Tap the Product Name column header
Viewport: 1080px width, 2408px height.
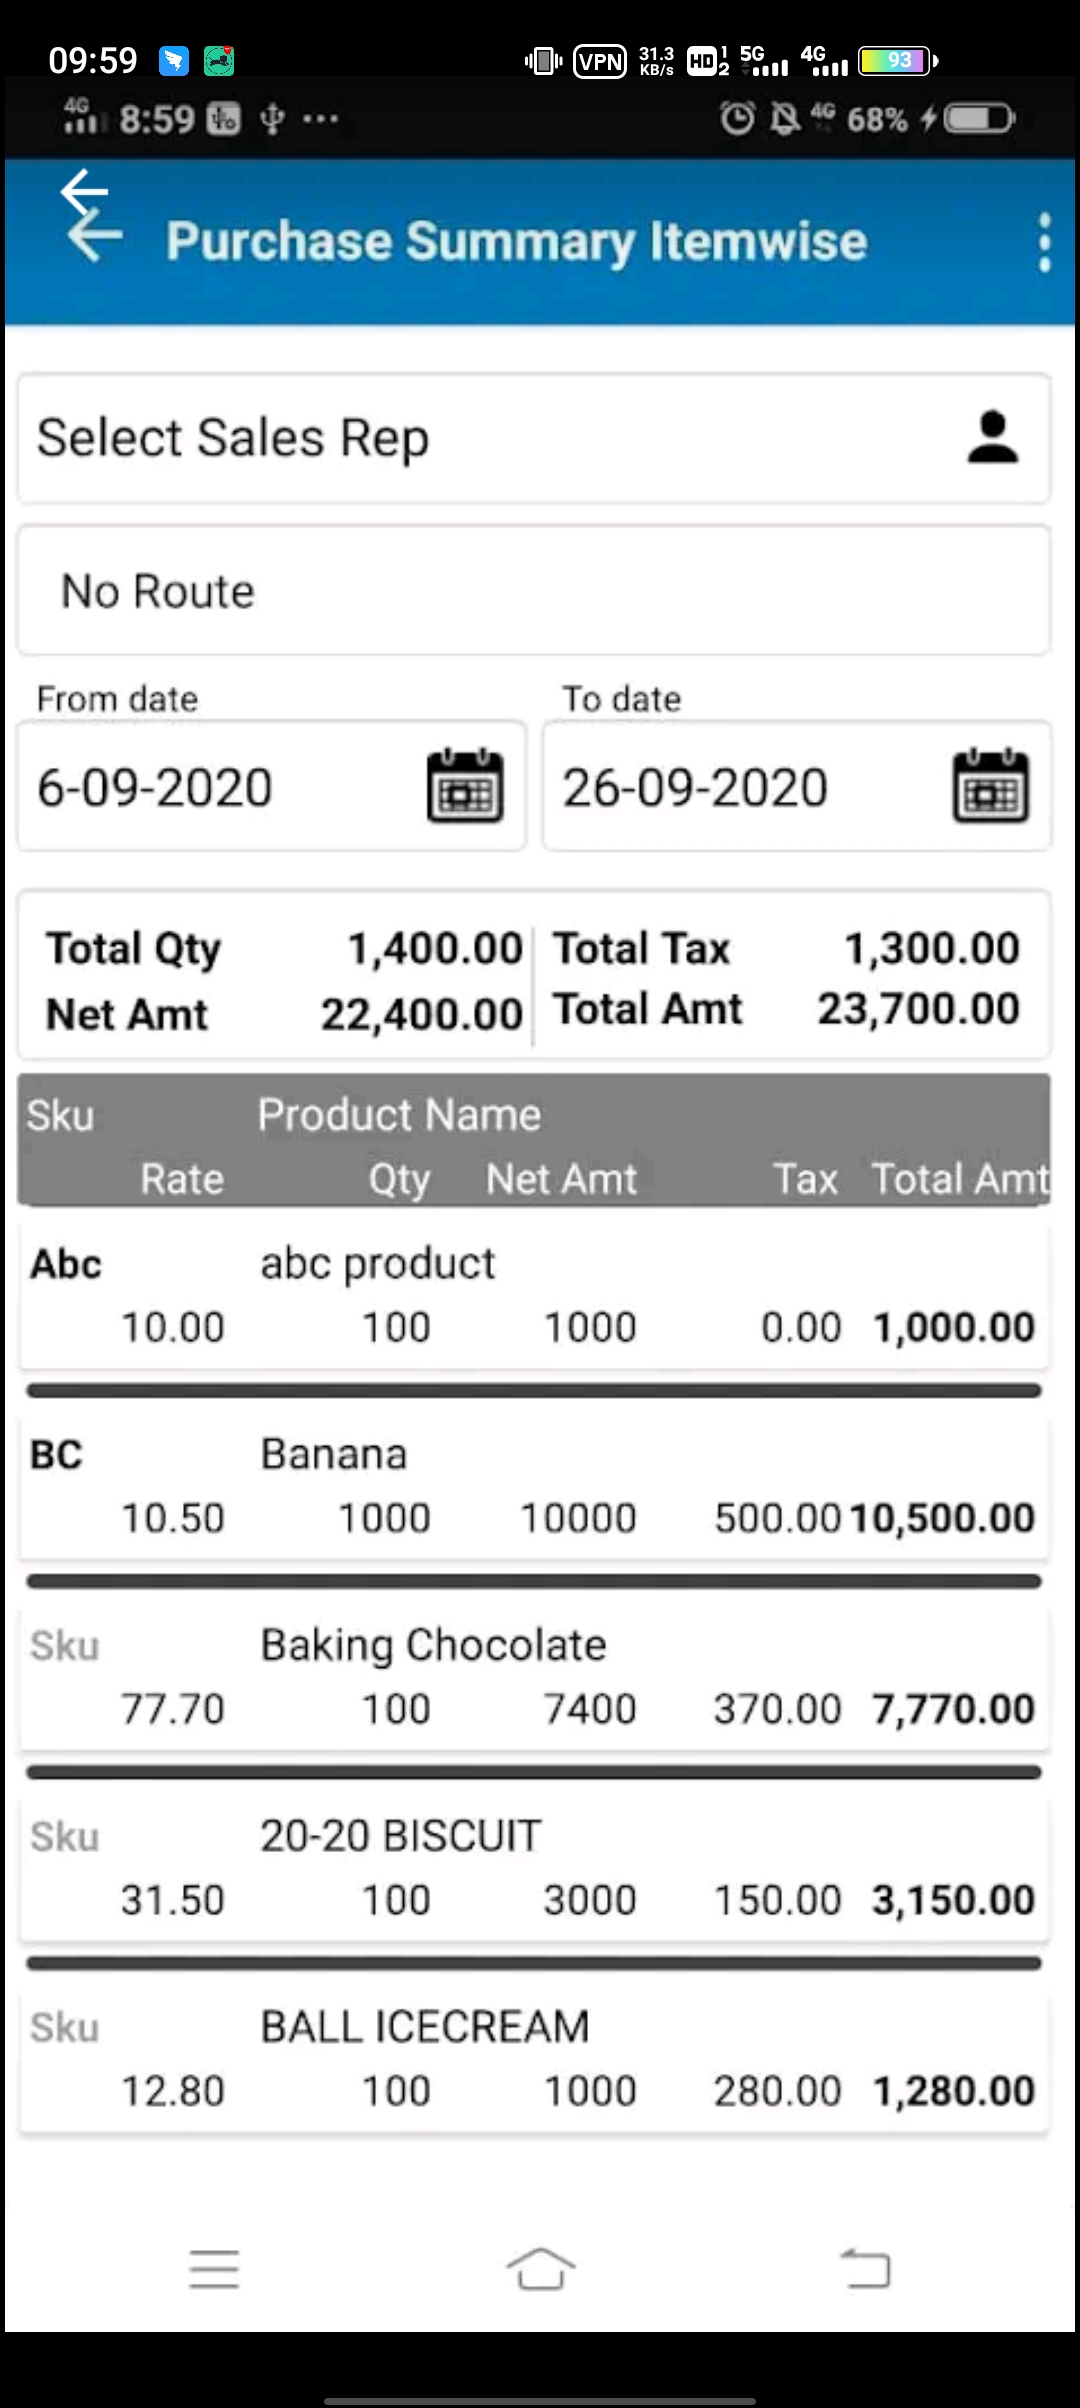399,1115
